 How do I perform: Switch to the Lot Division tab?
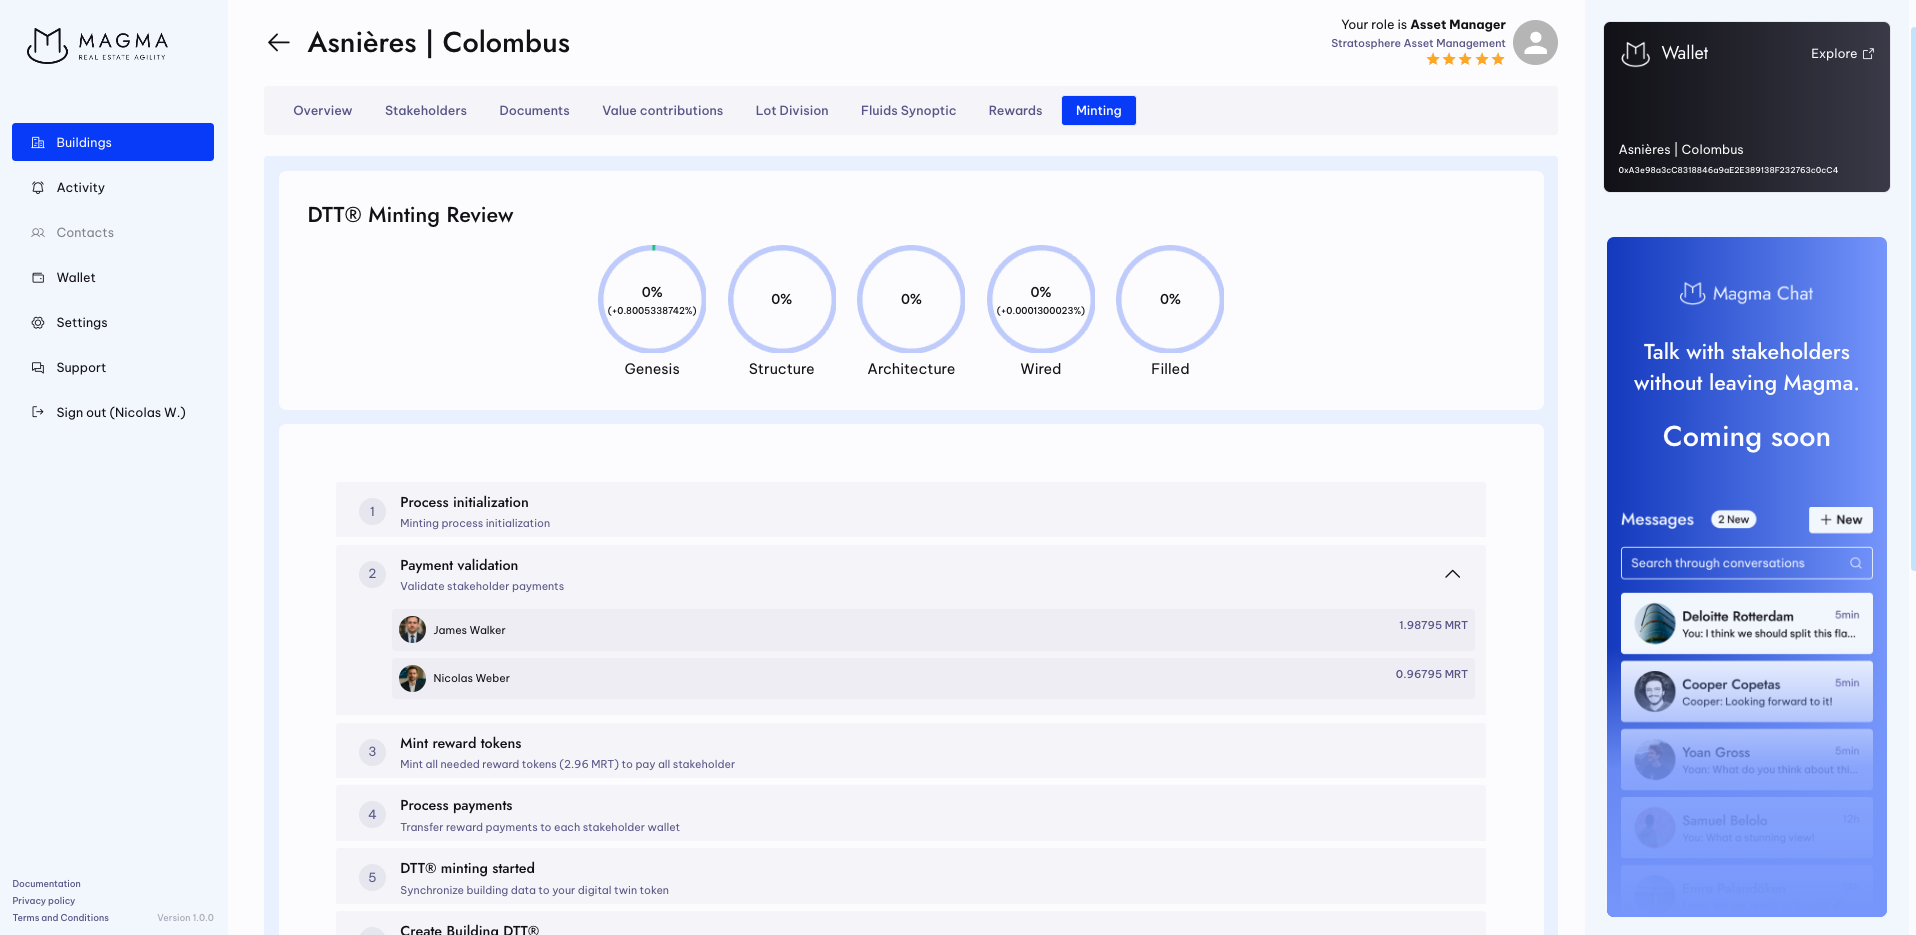click(x=791, y=111)
